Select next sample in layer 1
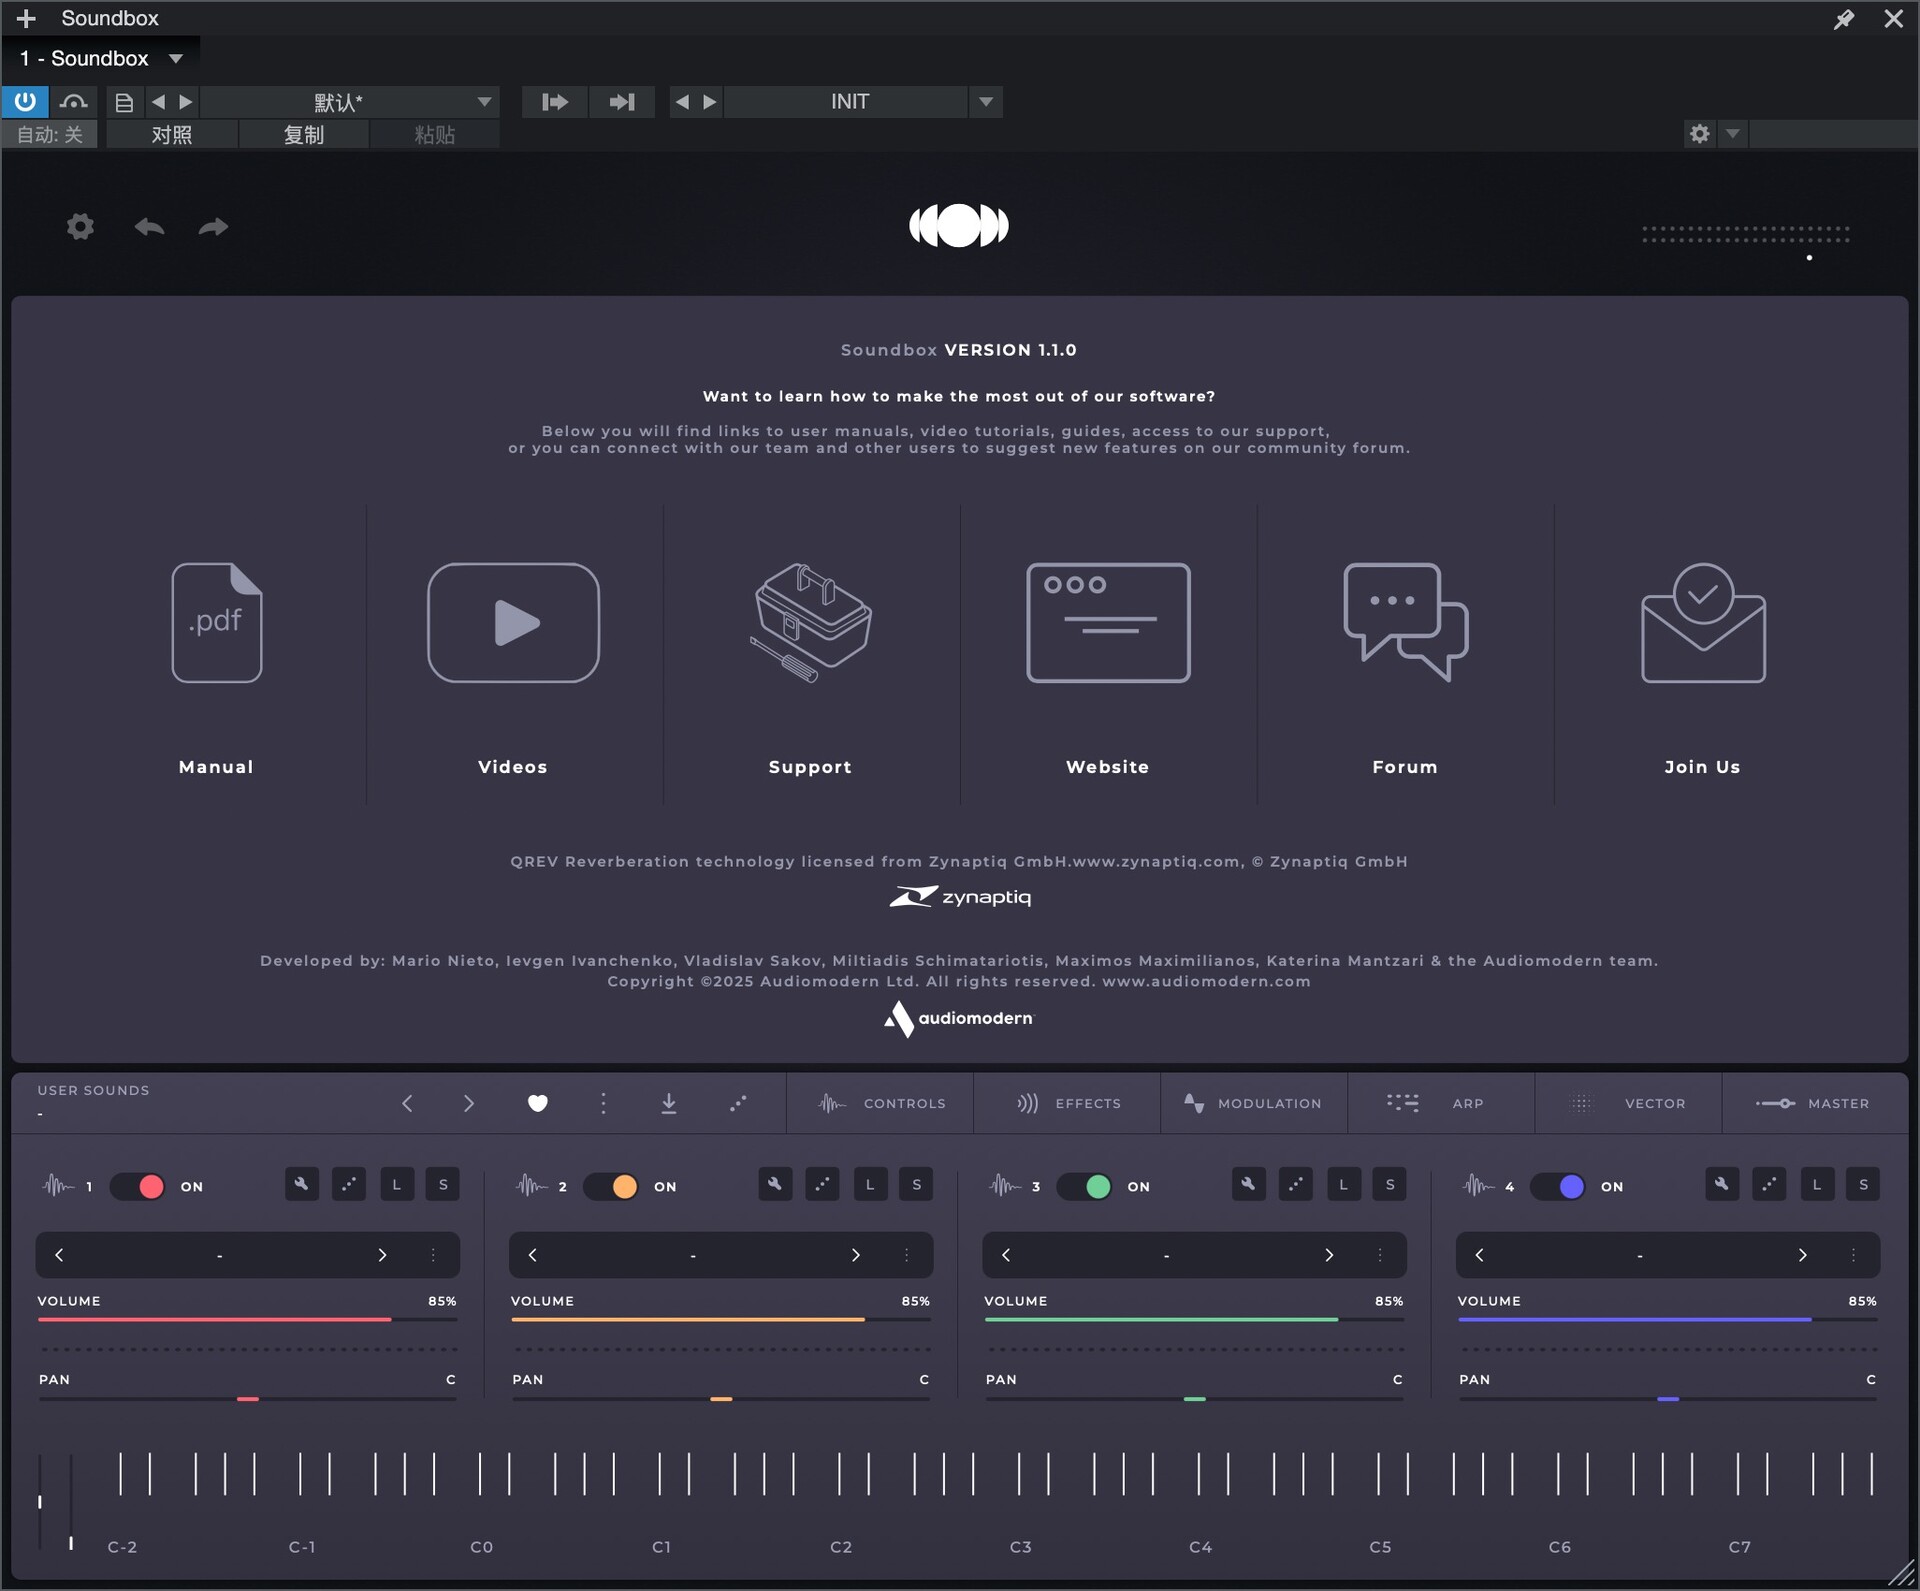 coord(382,1255)
